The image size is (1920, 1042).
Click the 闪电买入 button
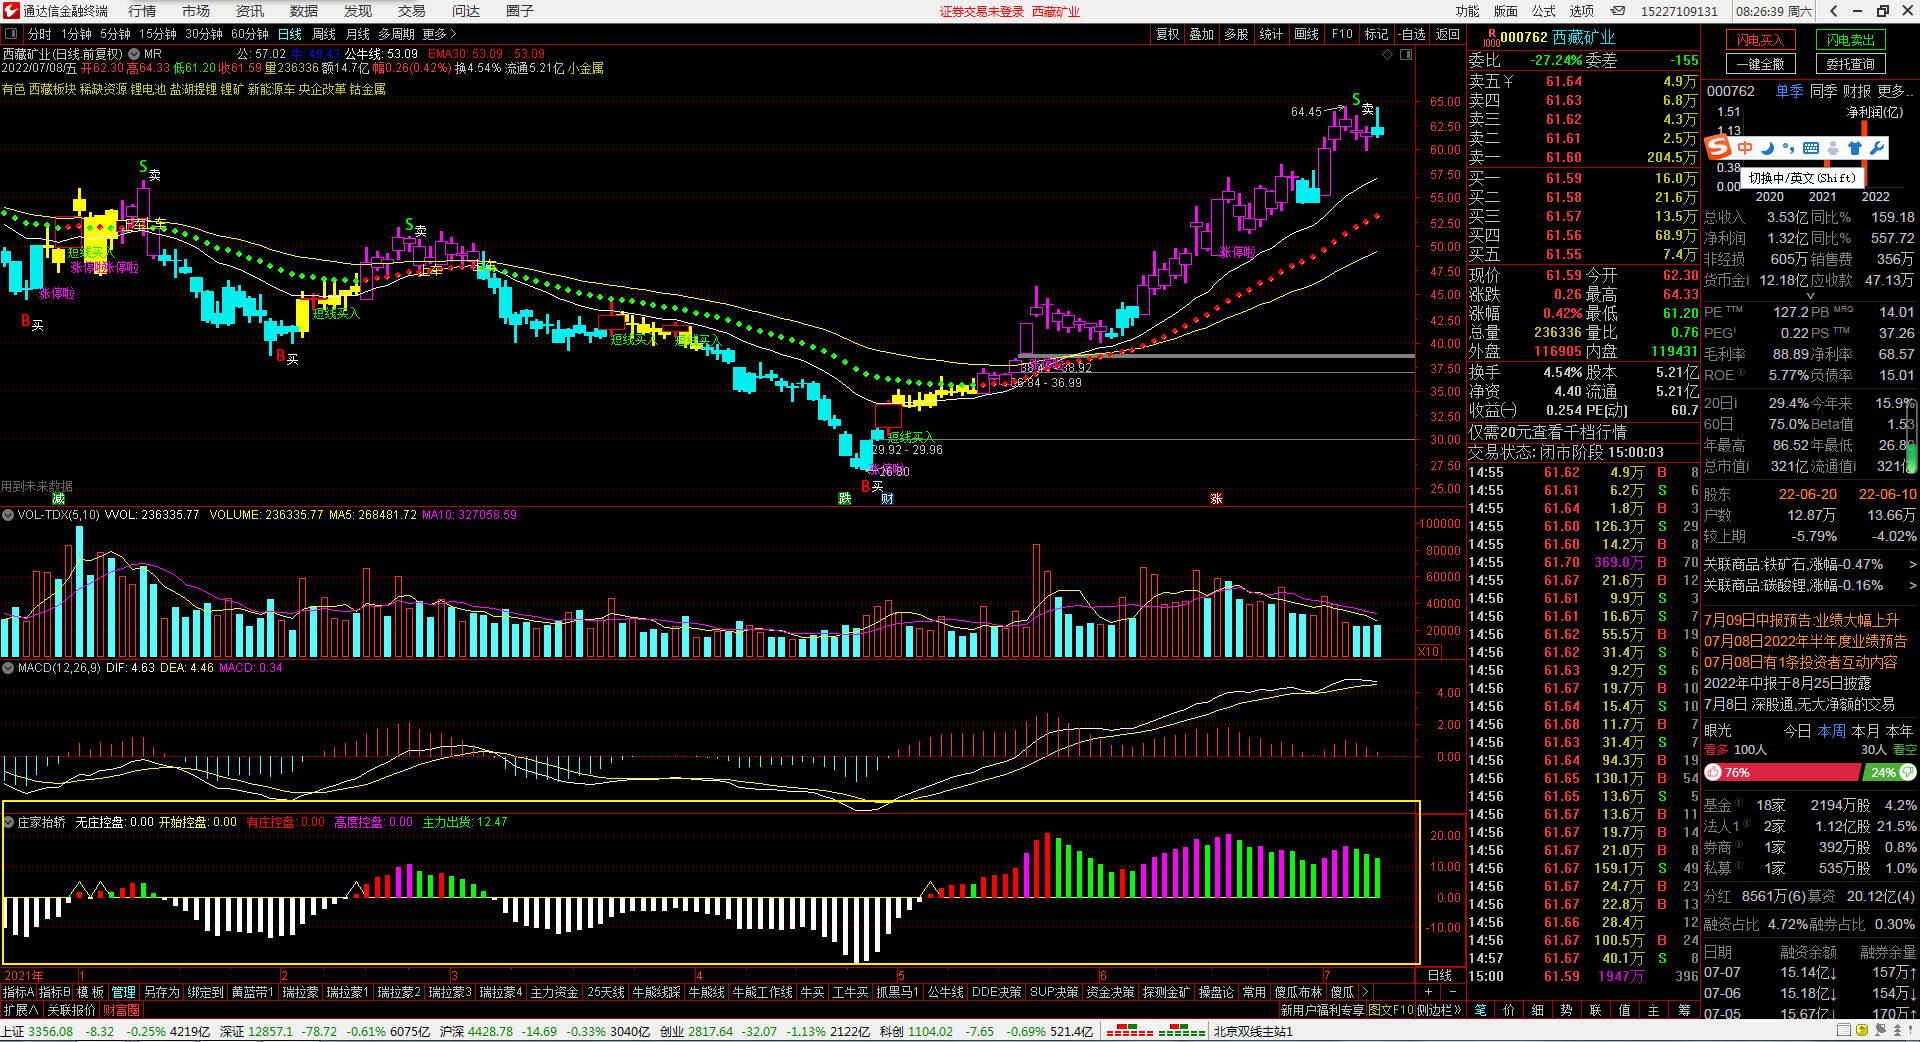[x=1760, y=40]
